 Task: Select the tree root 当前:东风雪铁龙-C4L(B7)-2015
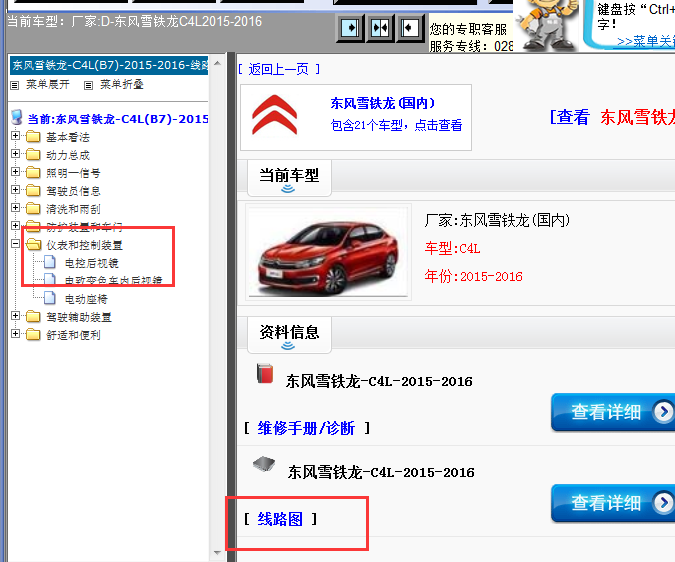point(118,119)
